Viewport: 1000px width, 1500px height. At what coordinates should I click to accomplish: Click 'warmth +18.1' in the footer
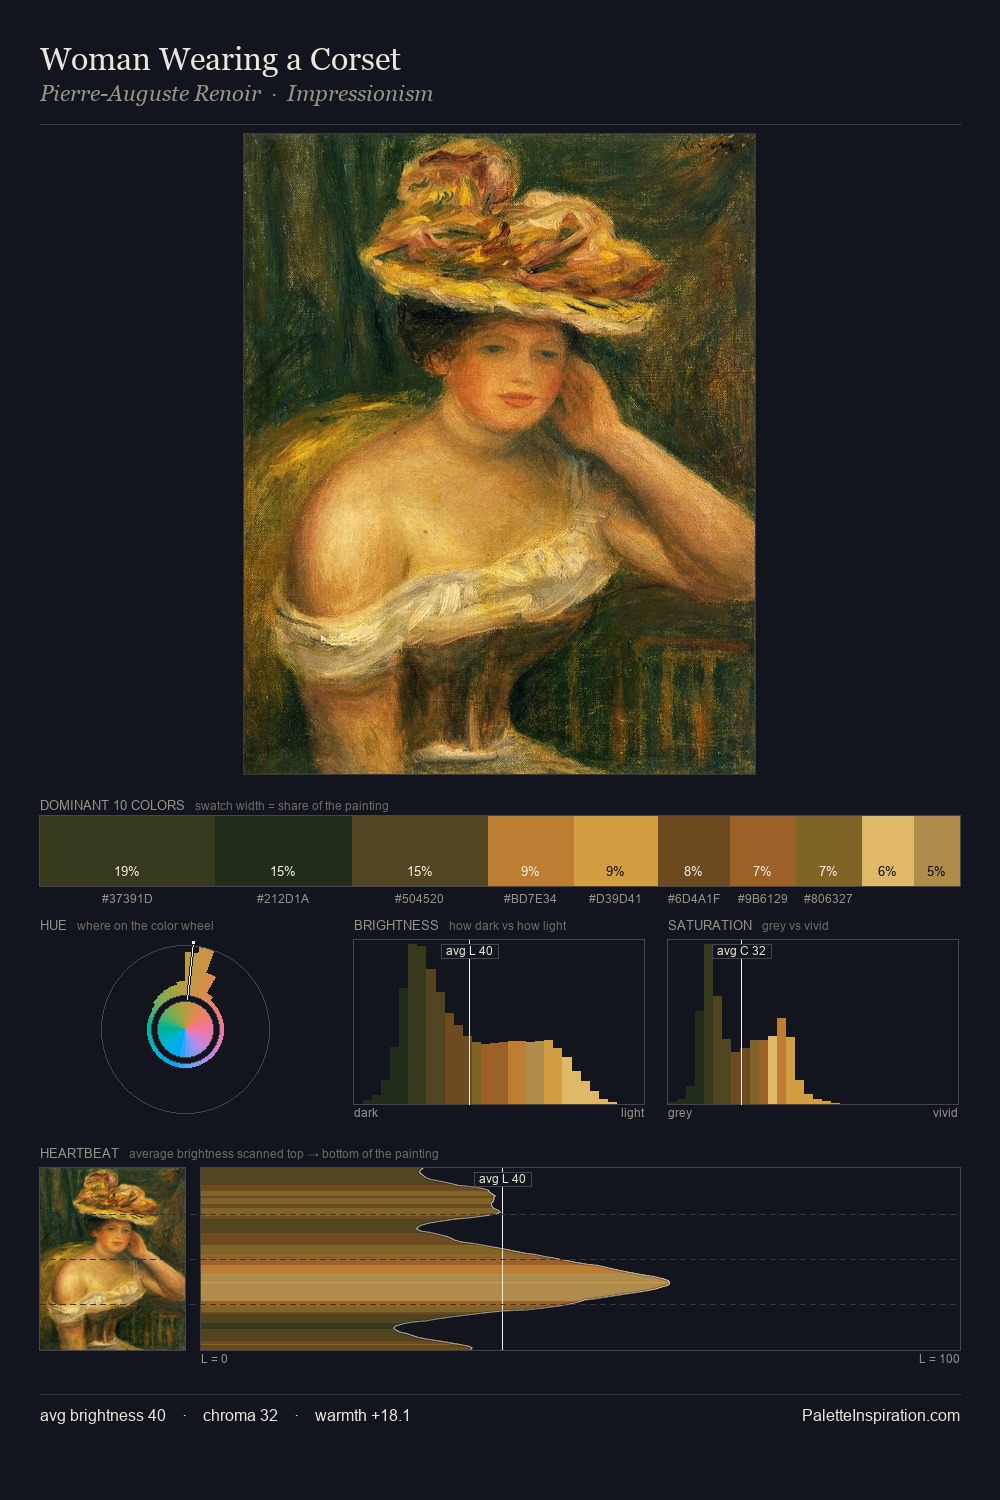click(363, 1415)
